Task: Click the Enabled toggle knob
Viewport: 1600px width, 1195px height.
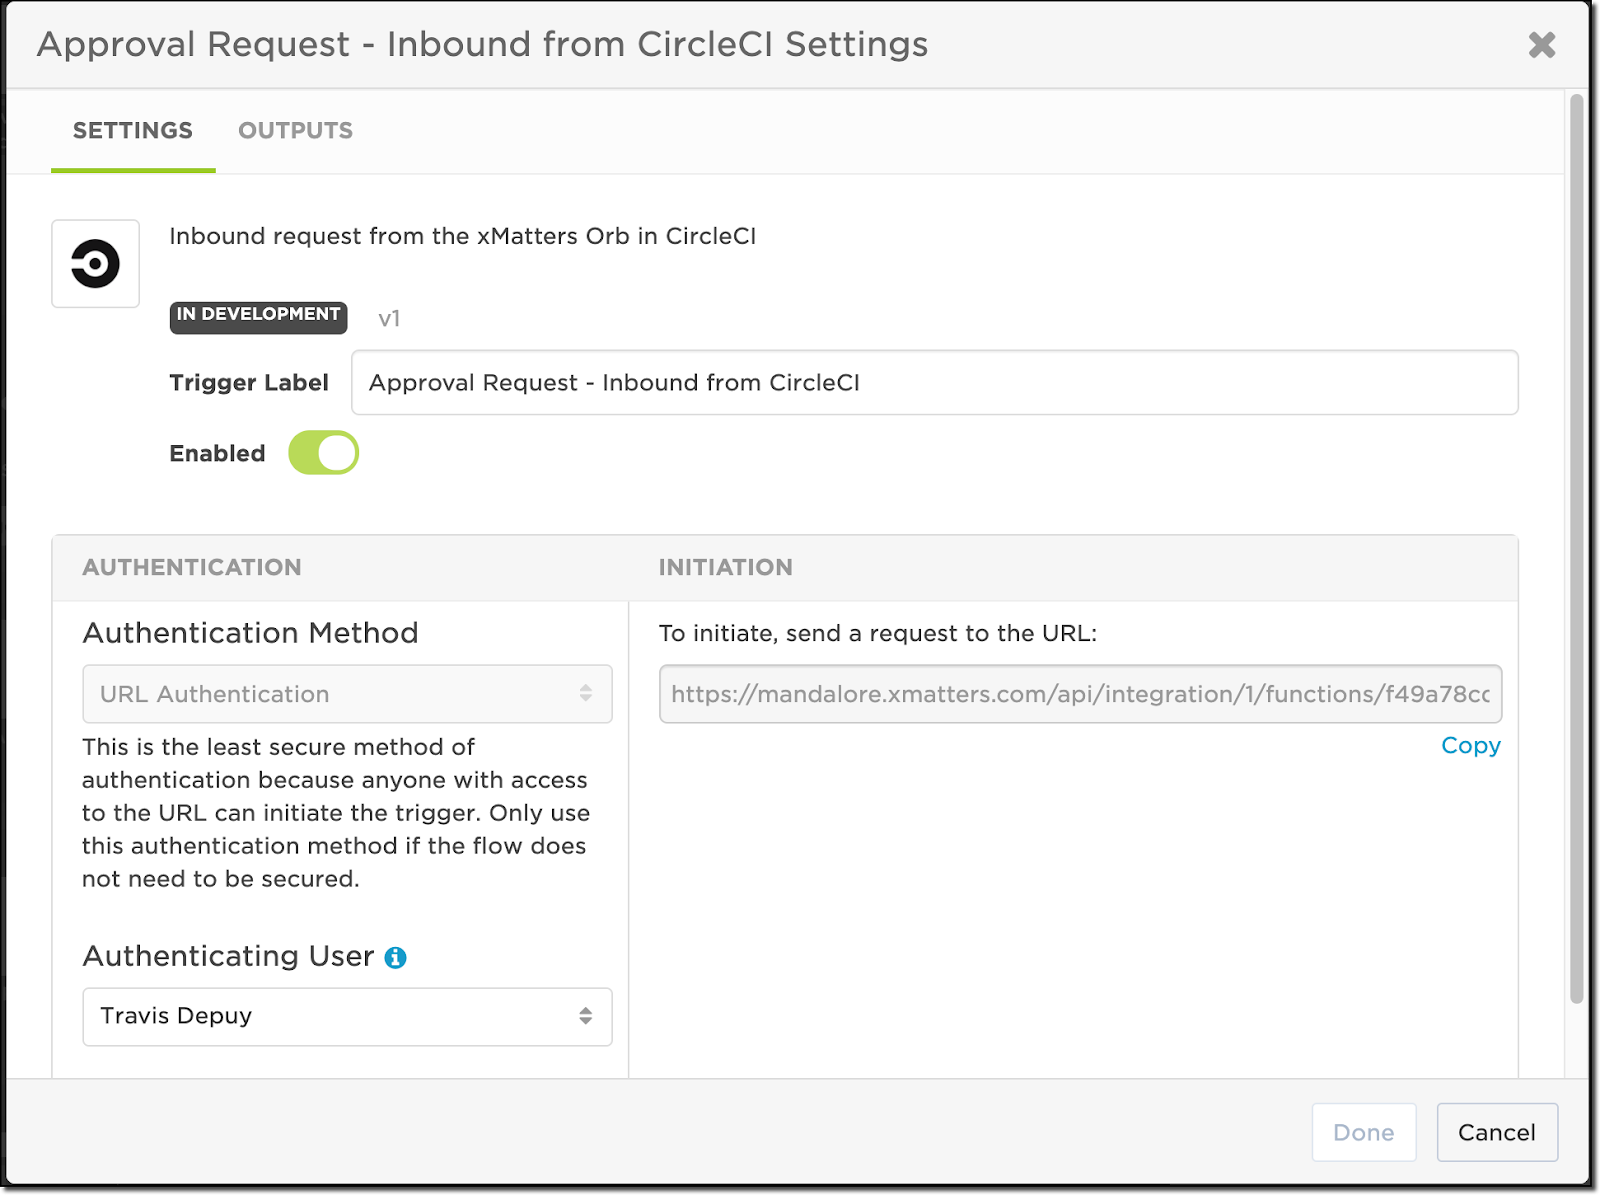Action: (x=337, y=452)
